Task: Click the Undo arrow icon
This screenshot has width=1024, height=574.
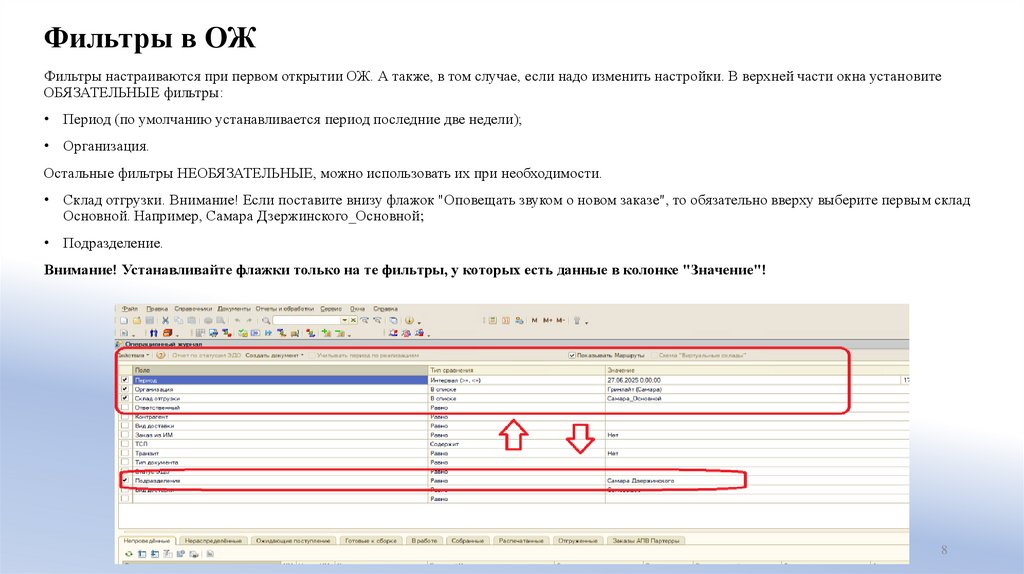Action: (237, 321)
